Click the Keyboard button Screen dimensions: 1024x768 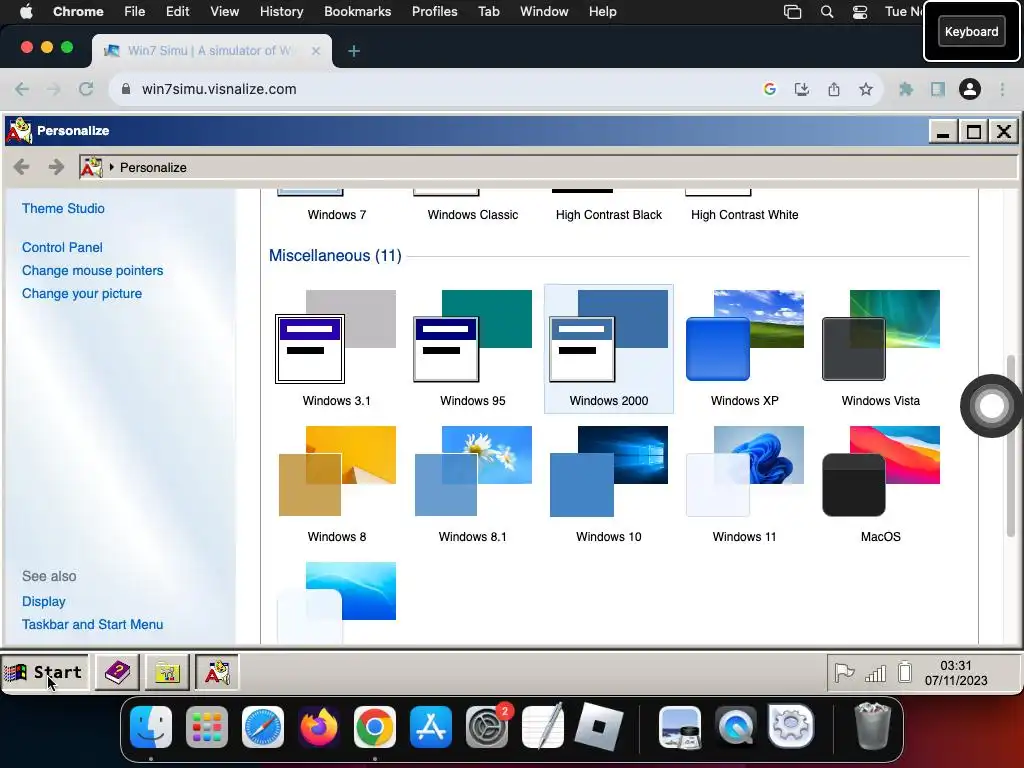(x=971, y=31)
